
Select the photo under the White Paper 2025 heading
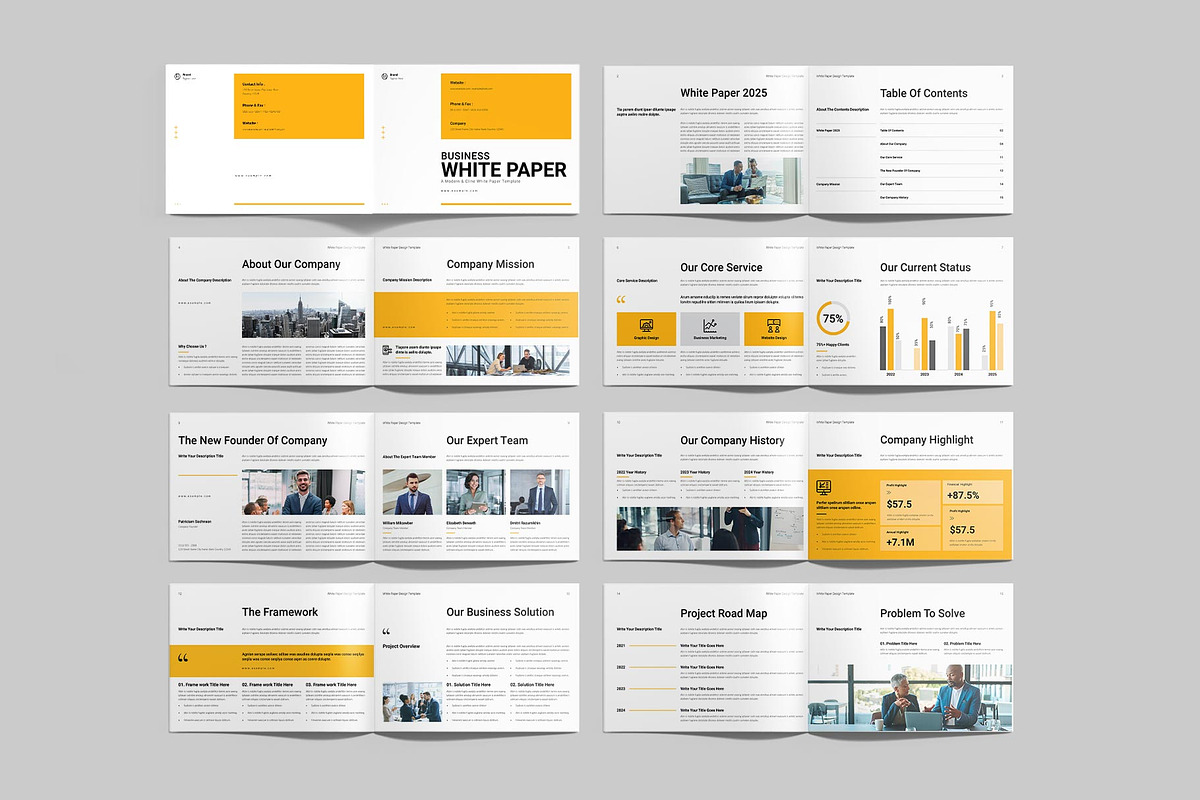click(742, 181)
